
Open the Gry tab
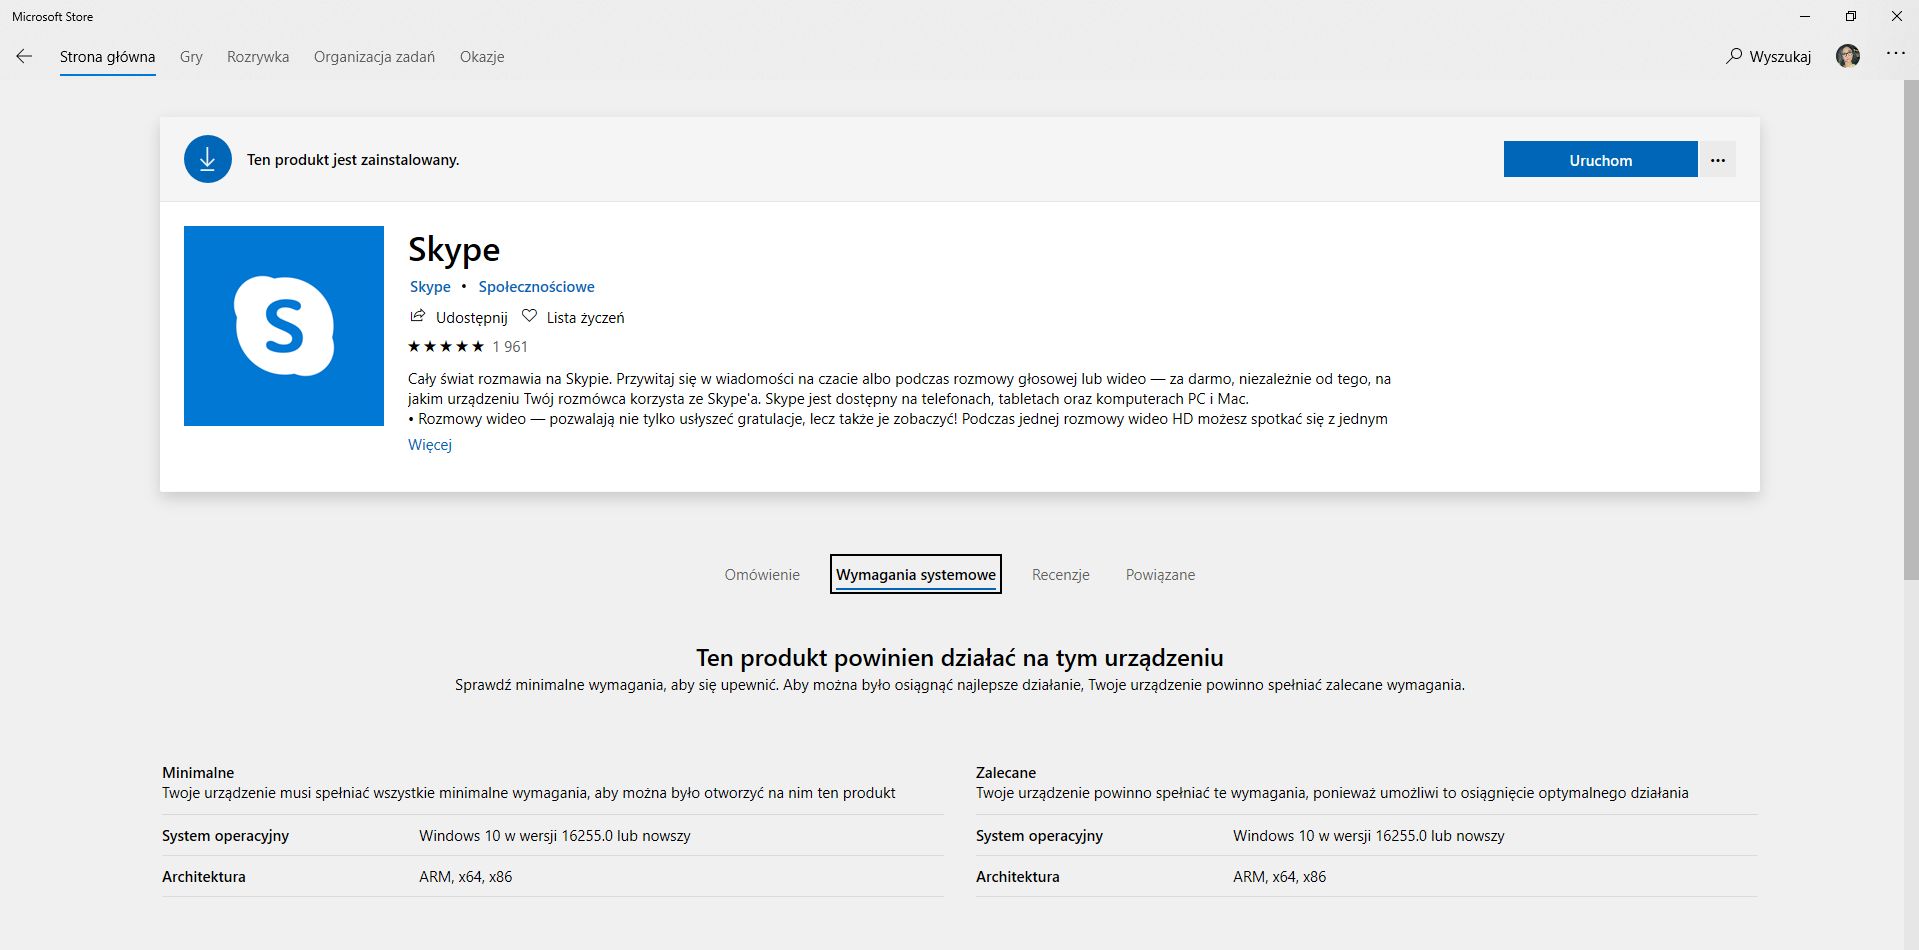tap(191, 57)
